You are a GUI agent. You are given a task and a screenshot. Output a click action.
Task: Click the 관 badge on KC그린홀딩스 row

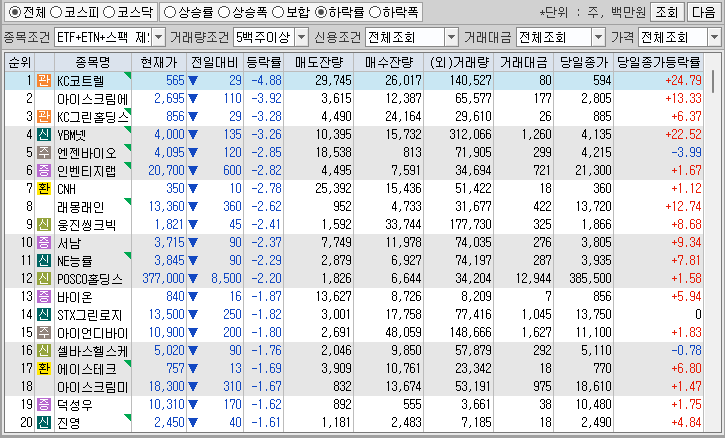pyautogui.click(x=44, y=117)
